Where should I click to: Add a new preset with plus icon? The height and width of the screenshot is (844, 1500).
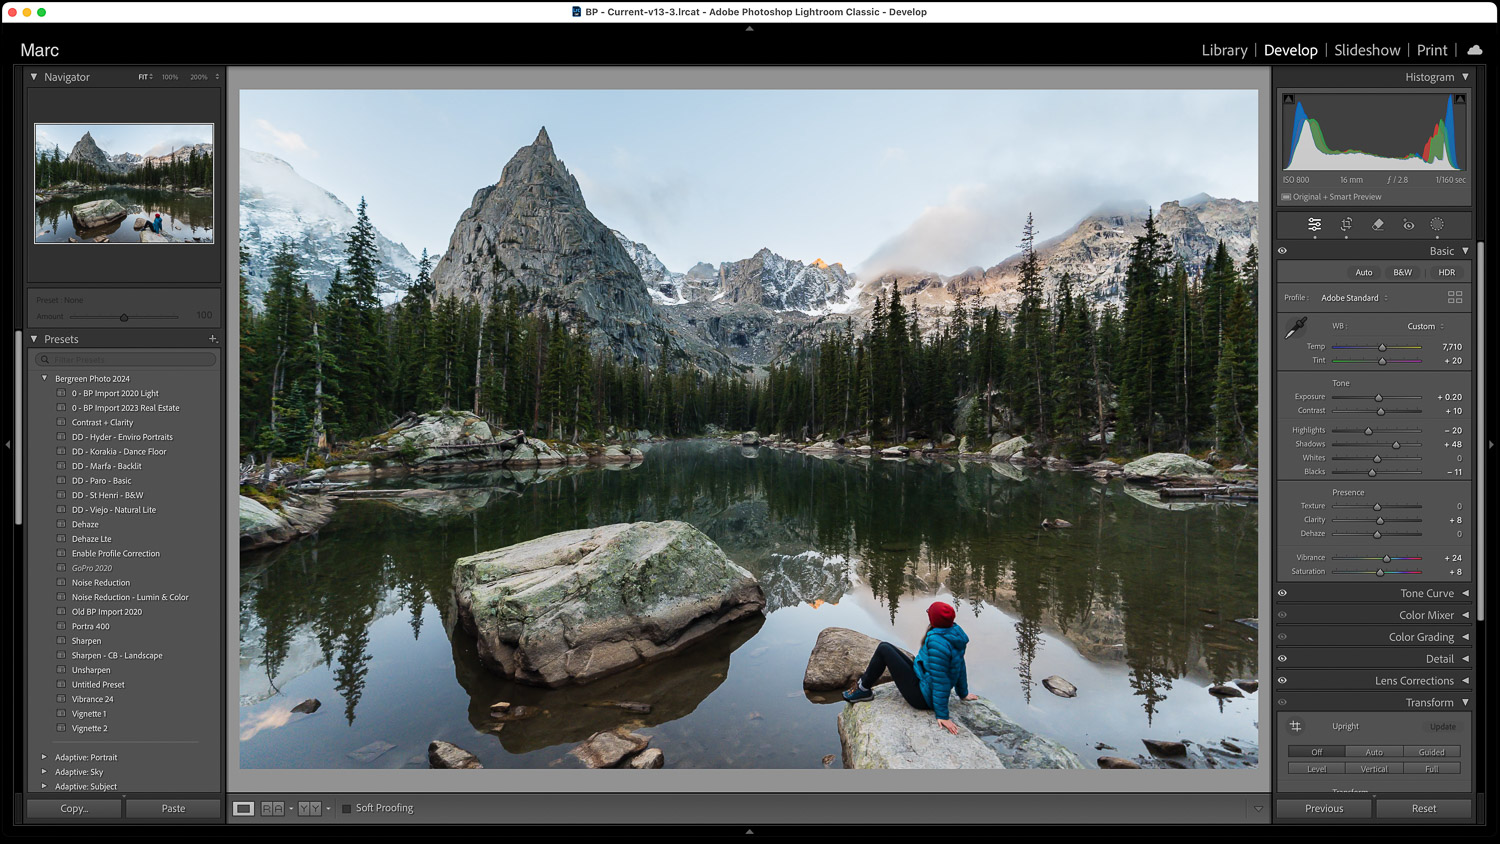click(x=212, y=339)
